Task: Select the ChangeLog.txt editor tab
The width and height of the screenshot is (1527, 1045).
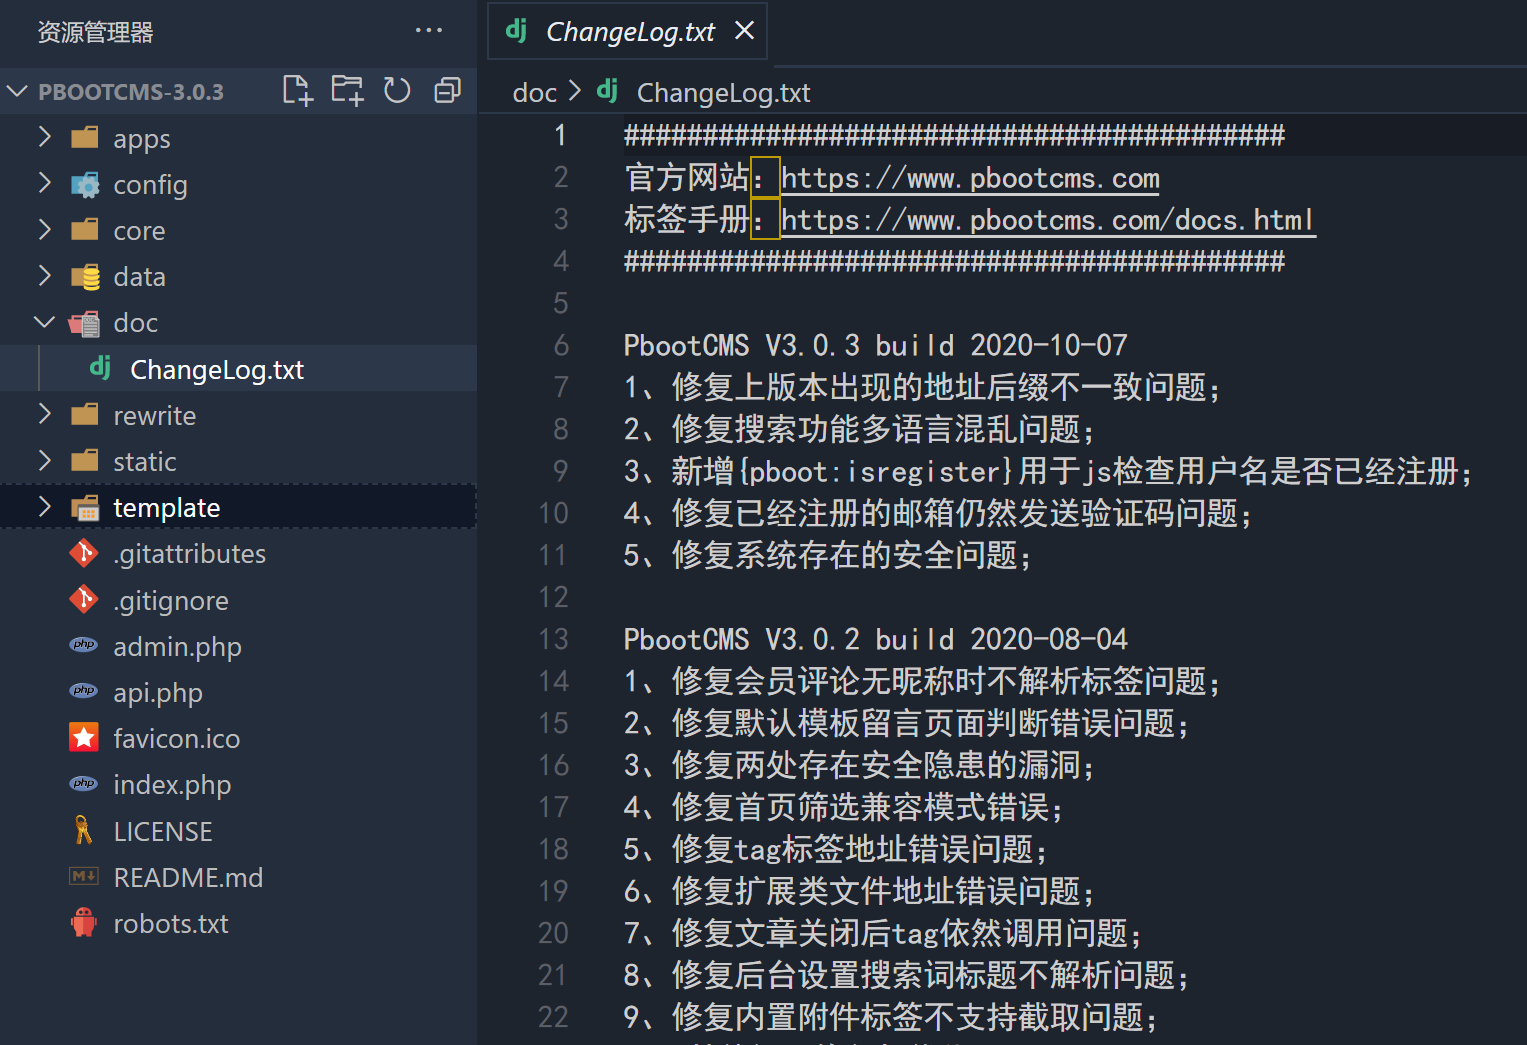Action: point(627,31)
